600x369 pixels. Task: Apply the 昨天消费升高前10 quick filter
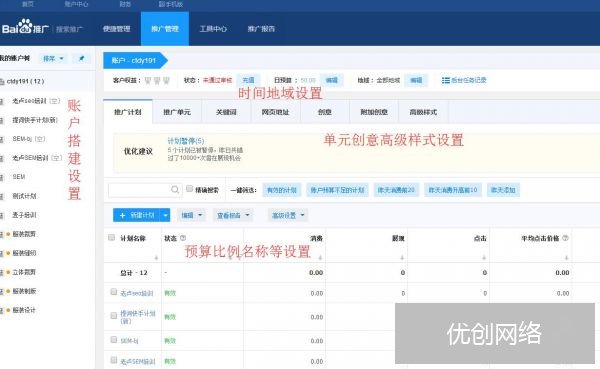click(x=453, y=190)
